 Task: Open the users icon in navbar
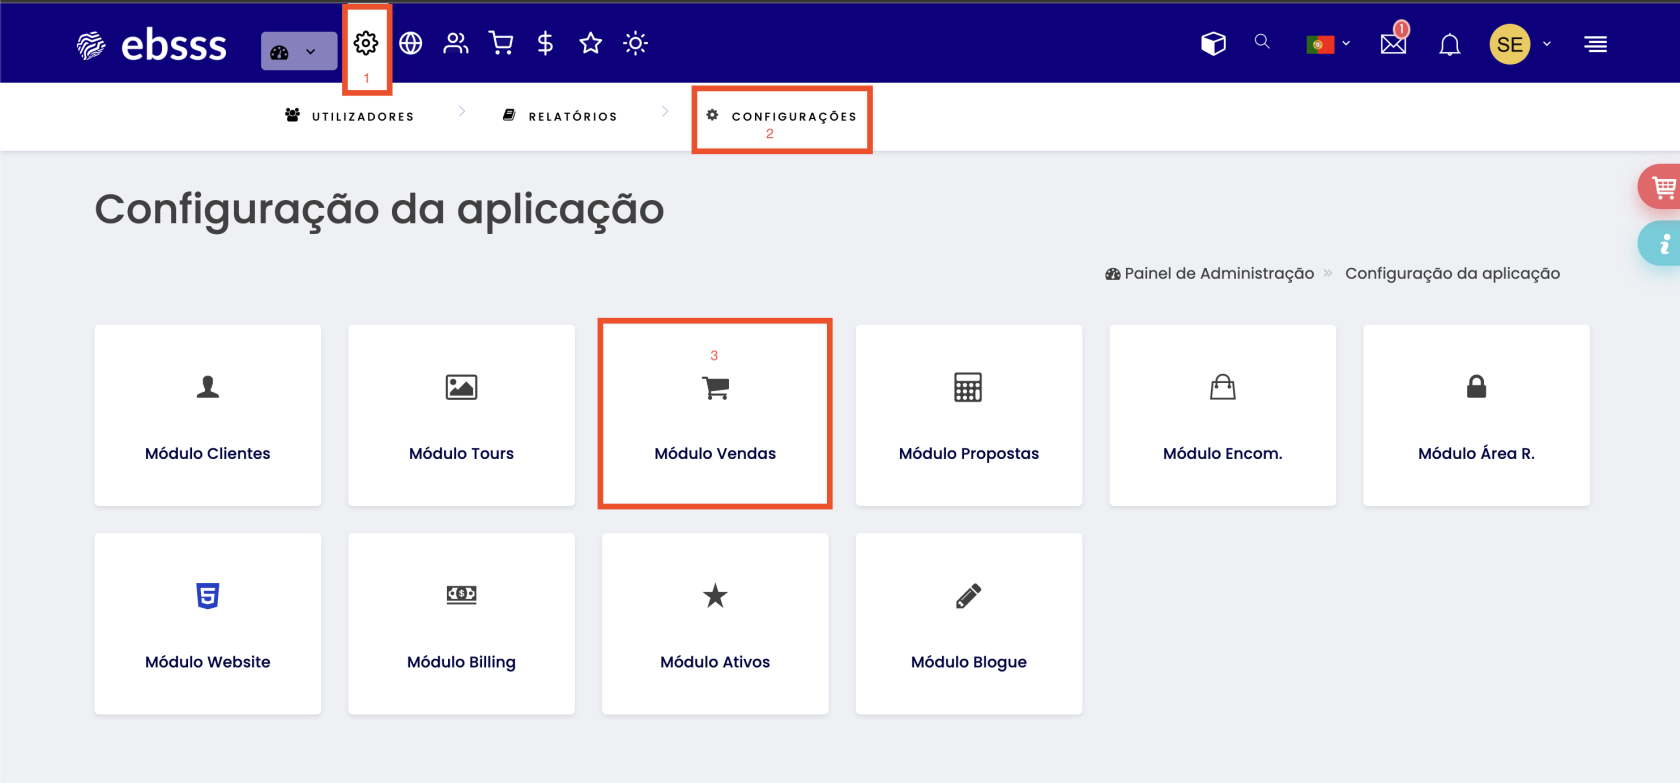point(456,43)
